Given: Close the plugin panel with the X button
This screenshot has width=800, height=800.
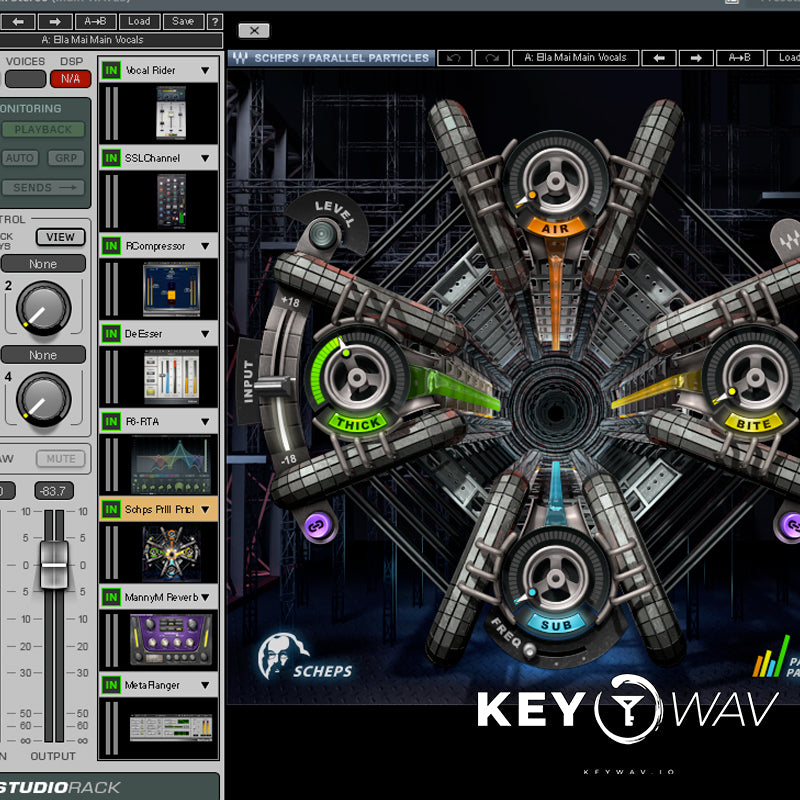Looking at the screenshot, I should pos(254,31).
